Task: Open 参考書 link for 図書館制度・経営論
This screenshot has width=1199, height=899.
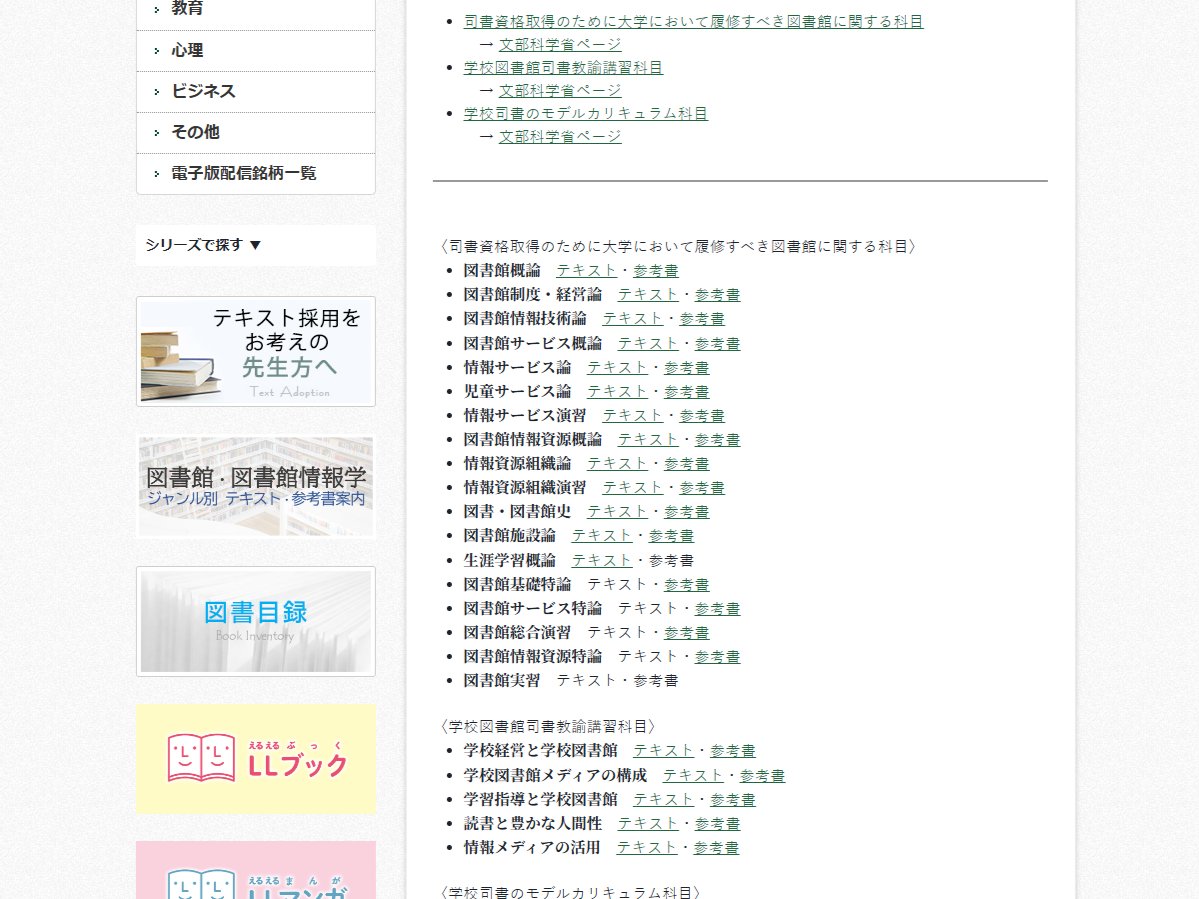Action: tap(717, 294)
